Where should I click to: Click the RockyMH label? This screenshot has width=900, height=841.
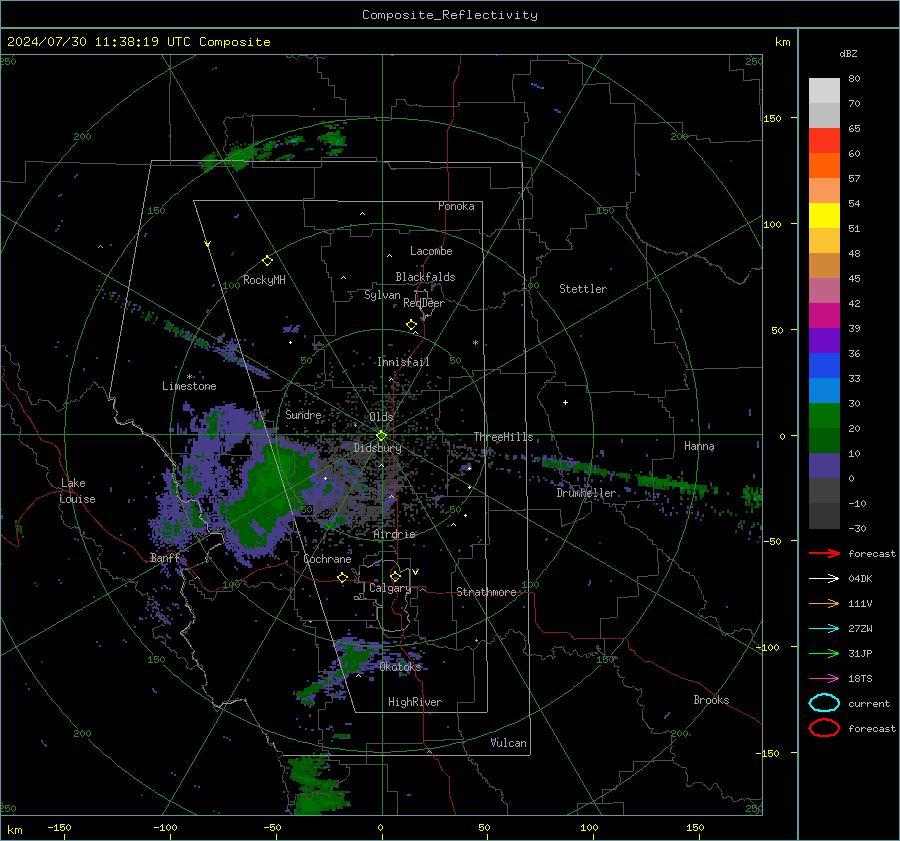pos(264,280)
